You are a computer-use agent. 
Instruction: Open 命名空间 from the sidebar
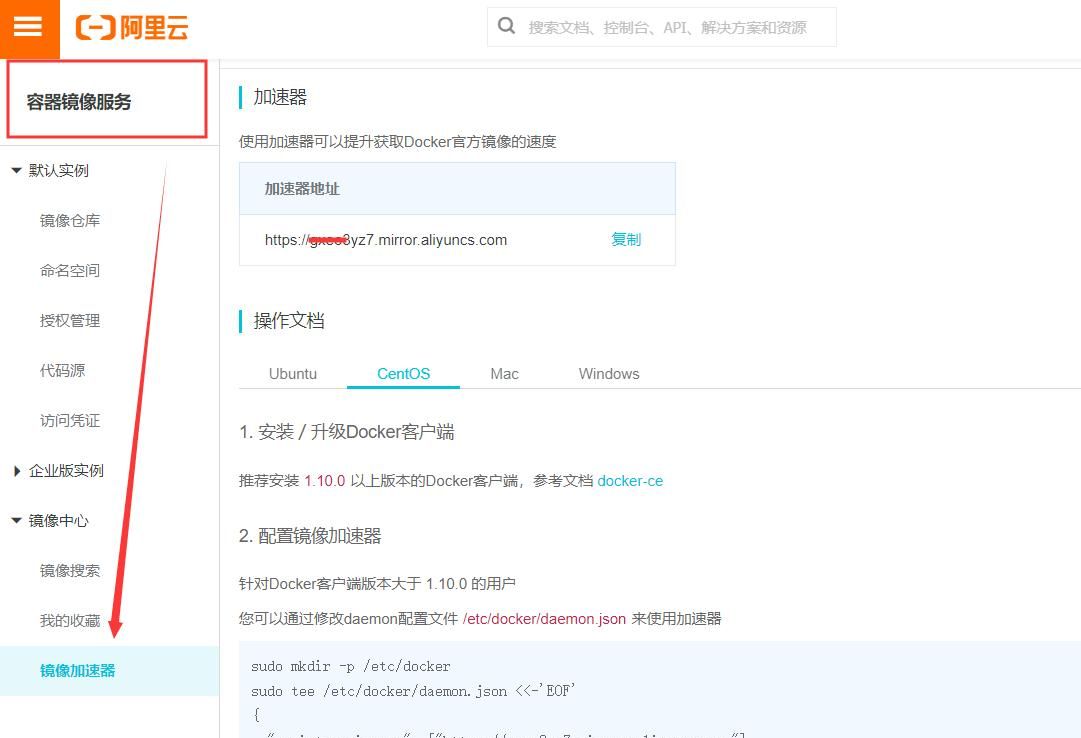point(69,270)
